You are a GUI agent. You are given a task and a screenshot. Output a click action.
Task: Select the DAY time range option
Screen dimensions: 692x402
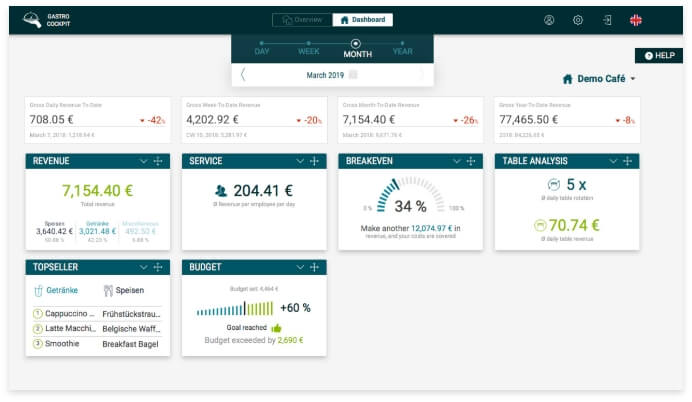click(x=262, y=51)
